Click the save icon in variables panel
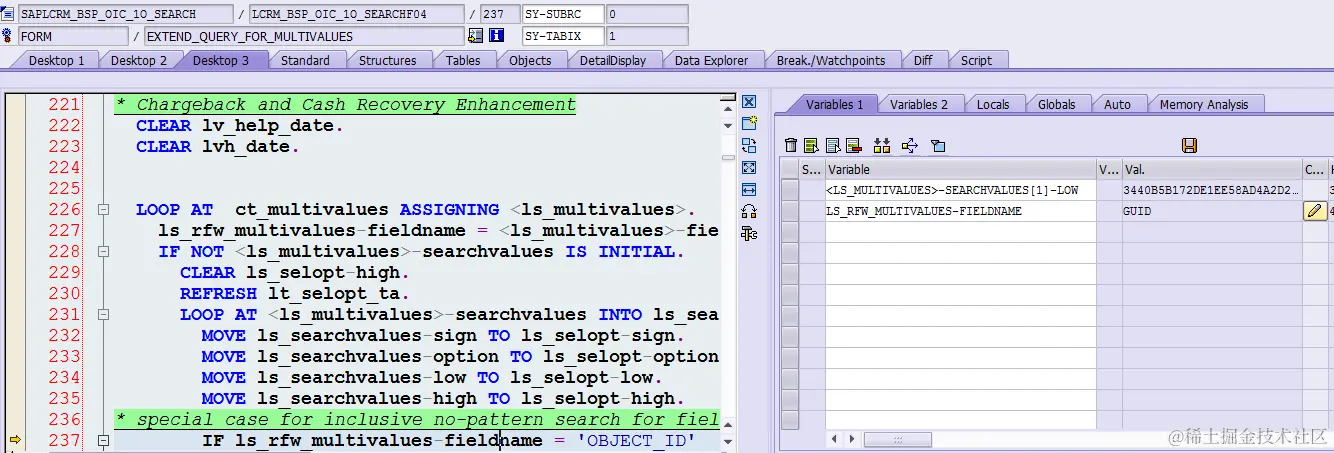1334x453 pixels. (x=1189, y=146)
